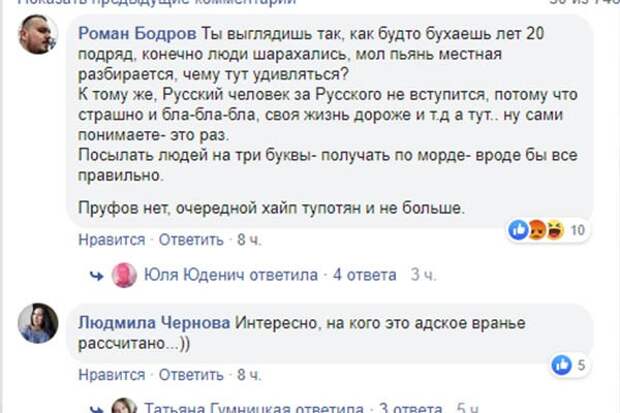The height and width of the screenshot is (413, 620).
Task: Open the 8 ч. timestamp on Бодров's comment
Action: pyautogui.click(x=249, y=240)
